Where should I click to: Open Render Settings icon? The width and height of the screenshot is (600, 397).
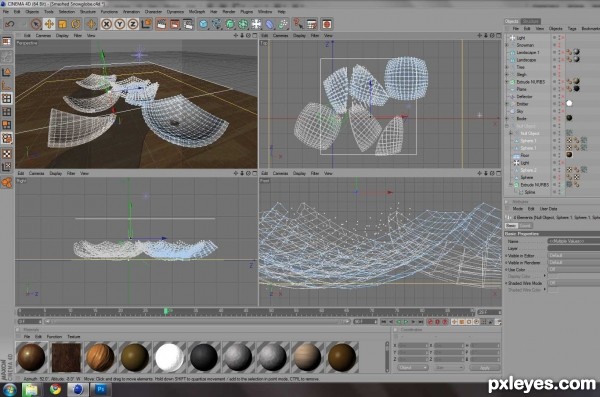pyautogui.click(x=188, y=24)
